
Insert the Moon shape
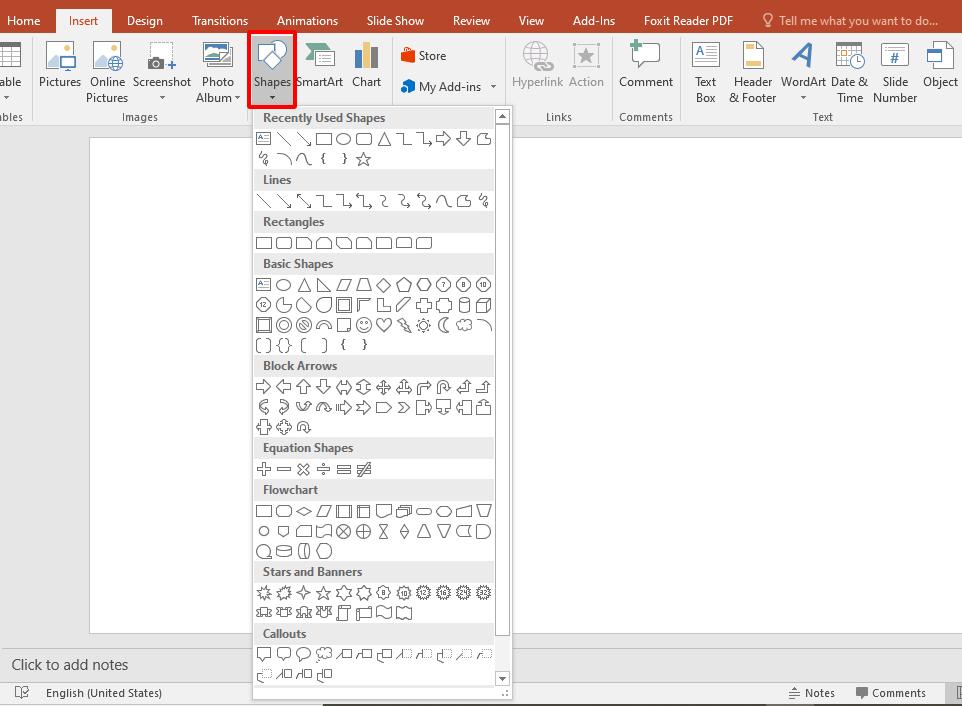click(444, 325)
